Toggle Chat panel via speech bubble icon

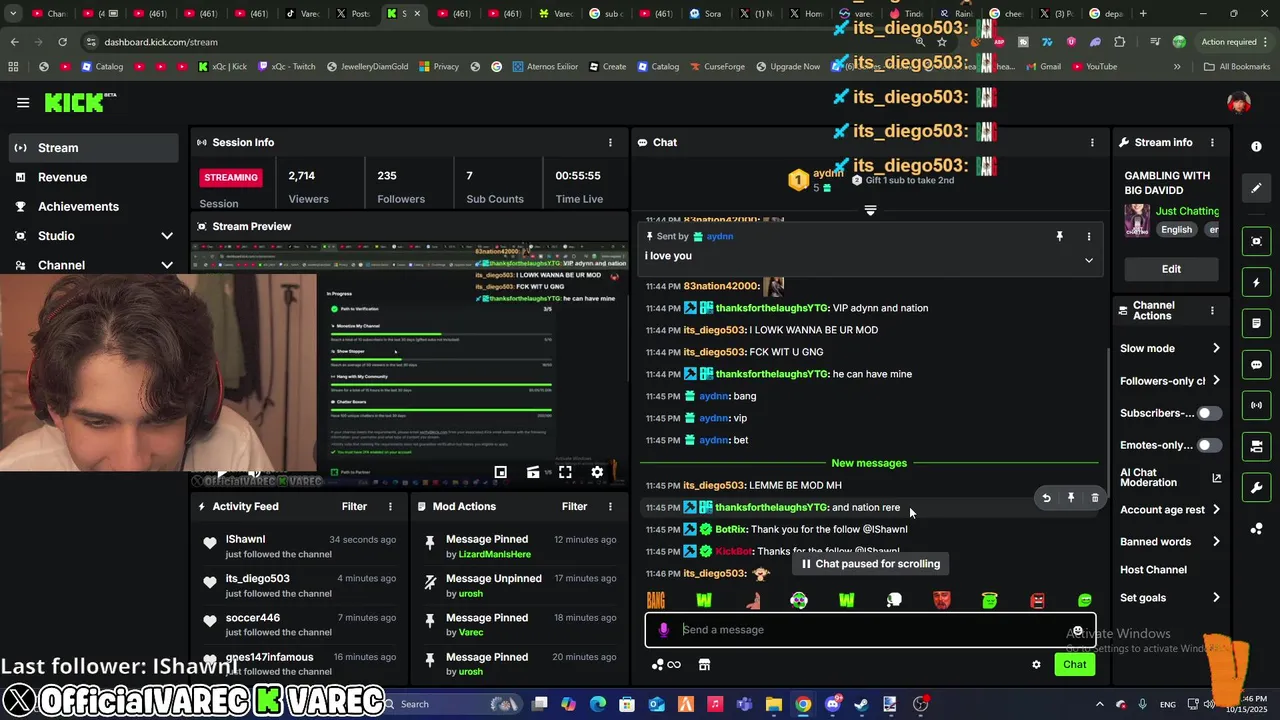tap(1257, 365)
